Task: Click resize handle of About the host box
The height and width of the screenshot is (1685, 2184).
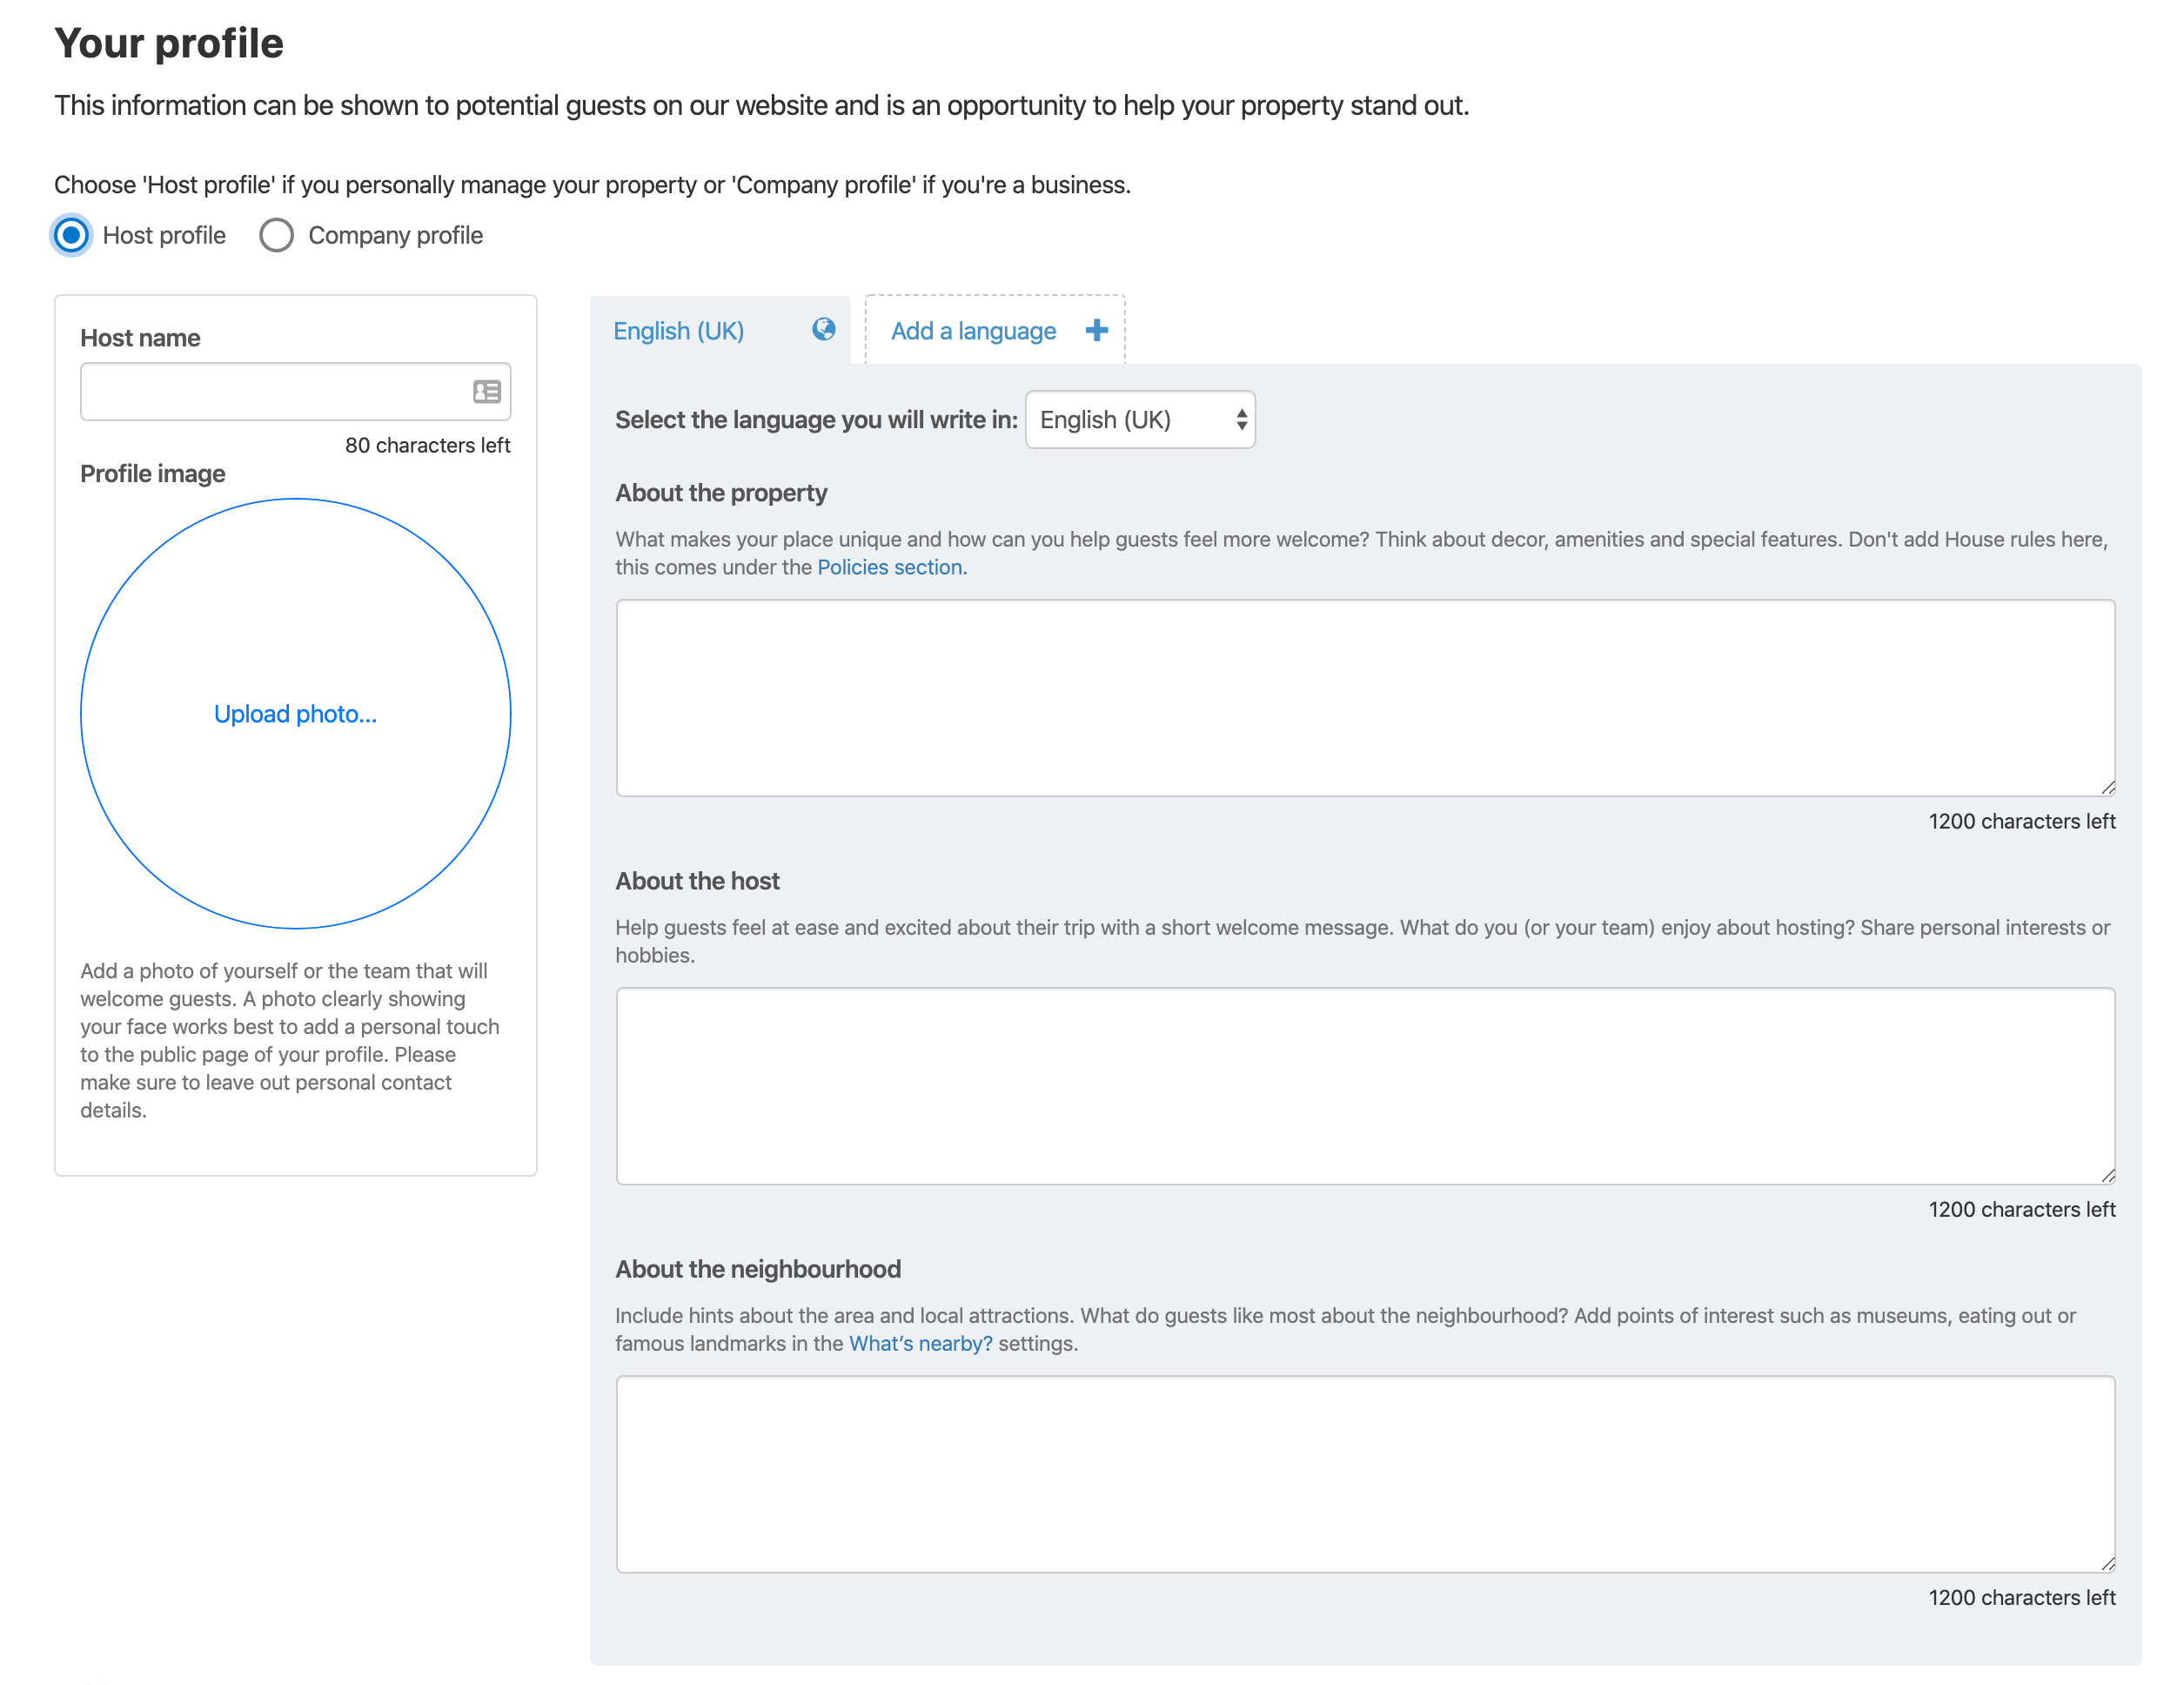Action: click(2107, 1175)
